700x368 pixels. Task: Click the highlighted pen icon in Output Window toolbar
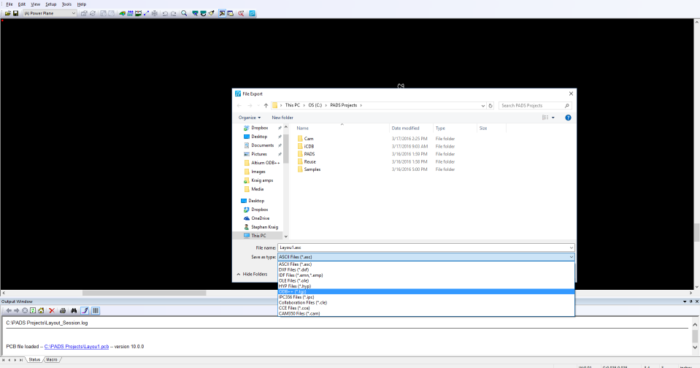tap(85, 310)
